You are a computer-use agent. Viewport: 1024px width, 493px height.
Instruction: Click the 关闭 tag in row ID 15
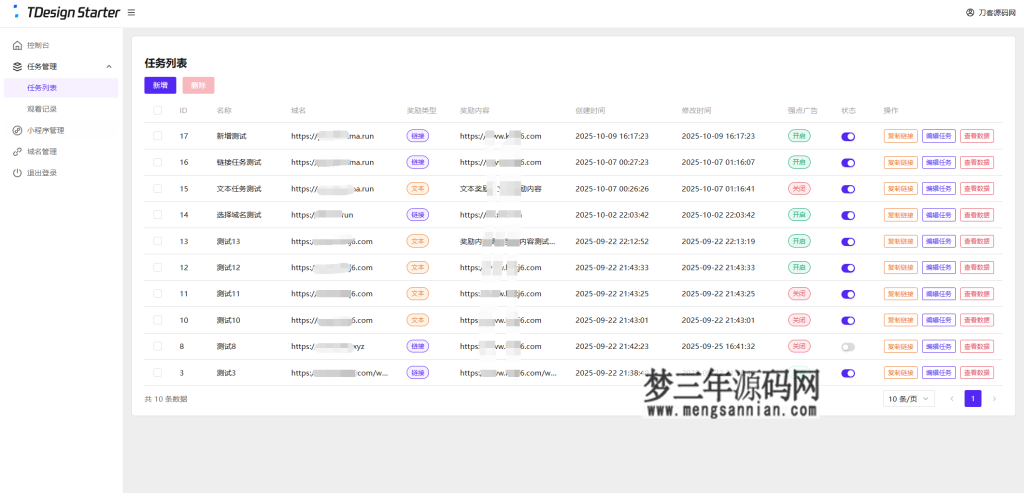click(799, 189)
